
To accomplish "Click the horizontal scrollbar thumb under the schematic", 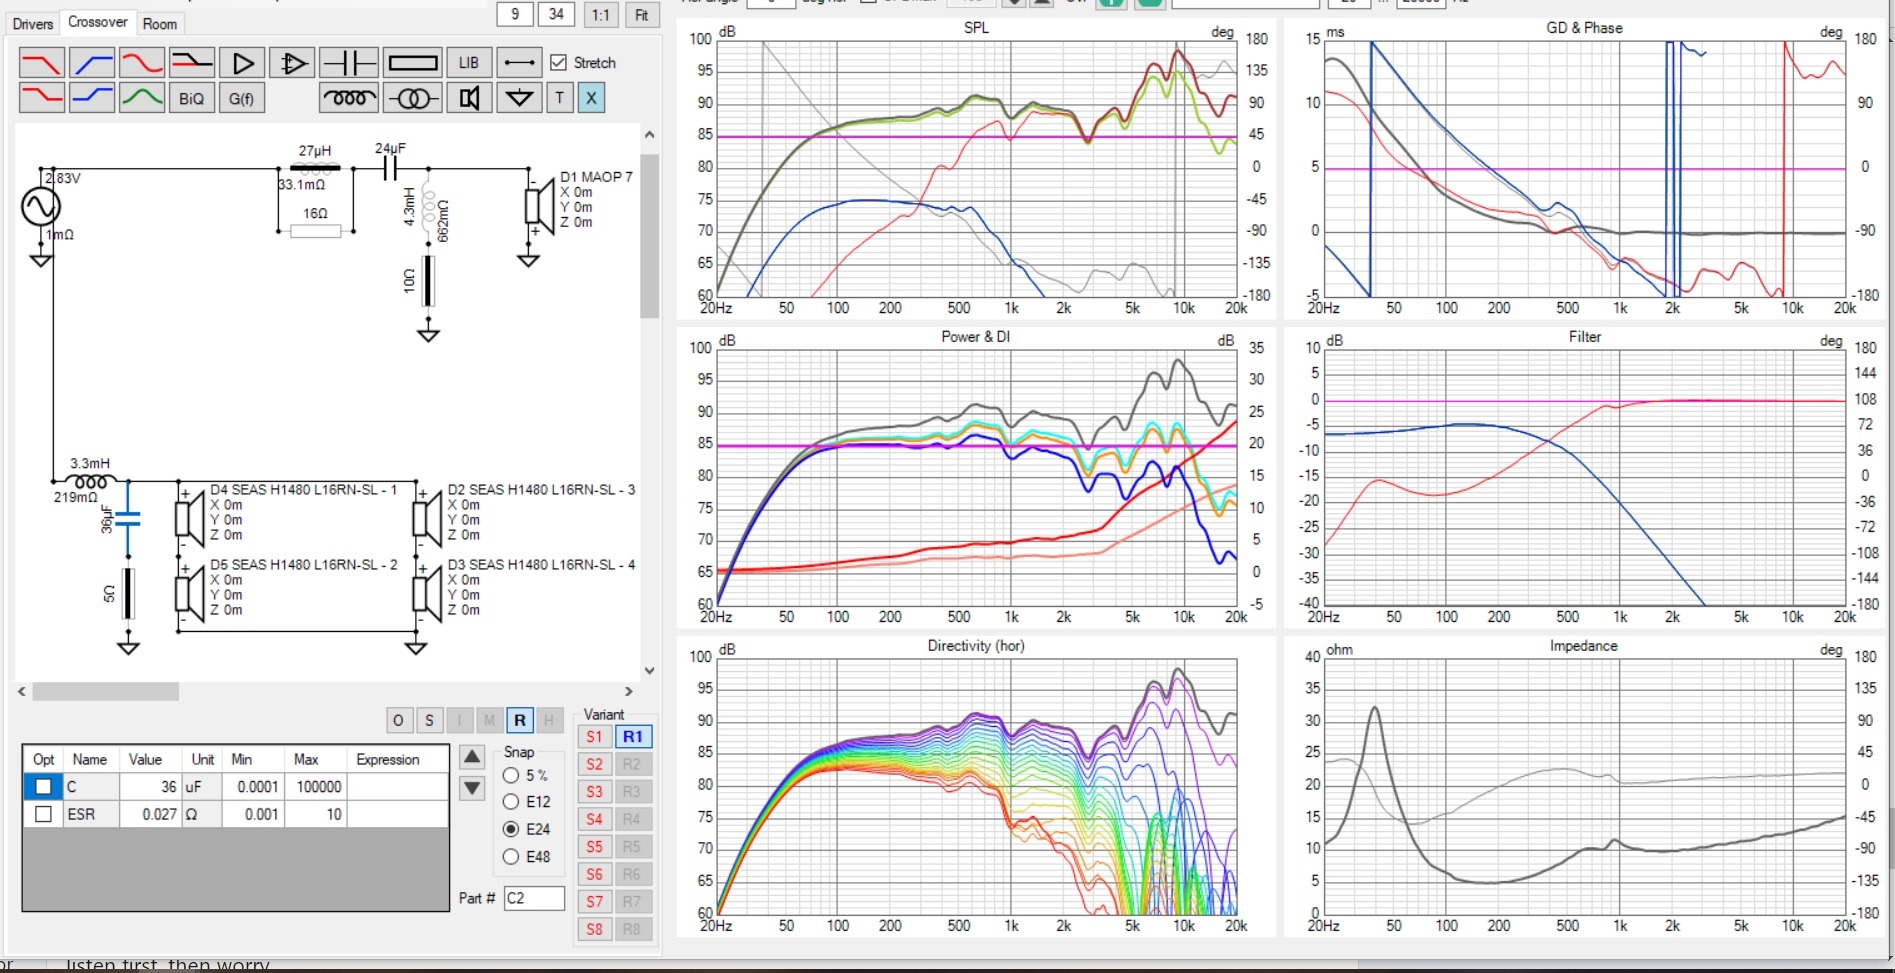I will coord(106,691).
